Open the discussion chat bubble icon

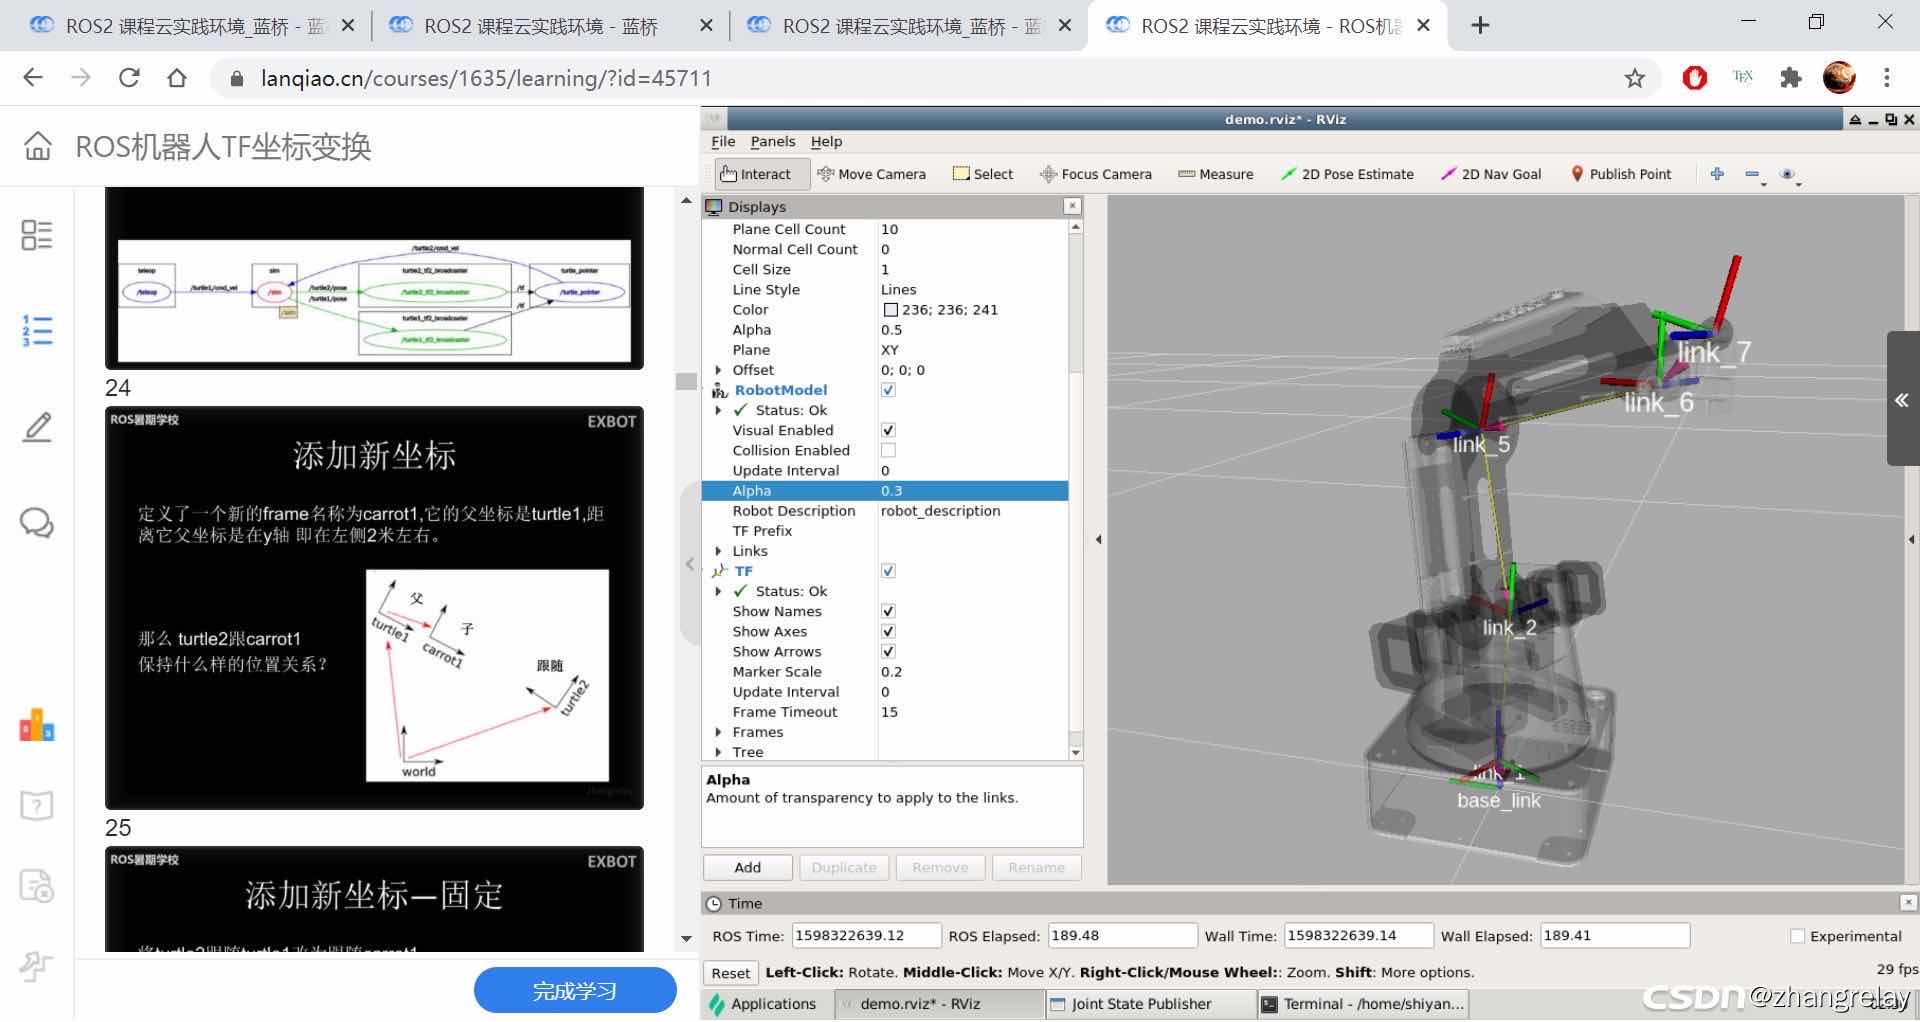[x=37, y=522]
